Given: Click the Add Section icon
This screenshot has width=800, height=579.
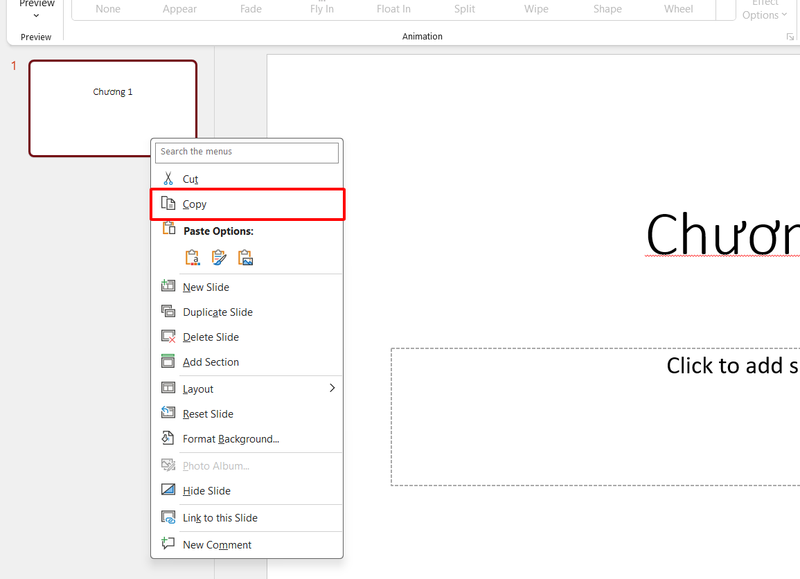Looking at the screenshot, I should (168, 361).
